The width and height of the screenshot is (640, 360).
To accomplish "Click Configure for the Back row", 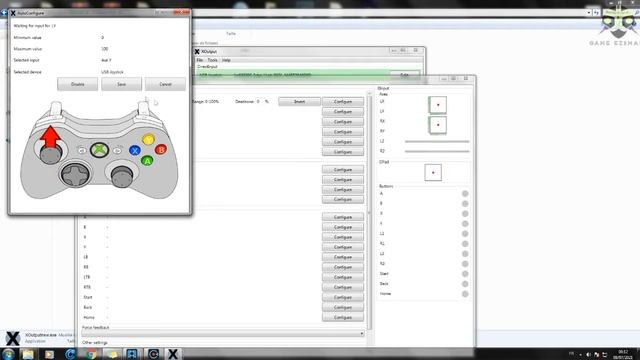I will [343, 307].
